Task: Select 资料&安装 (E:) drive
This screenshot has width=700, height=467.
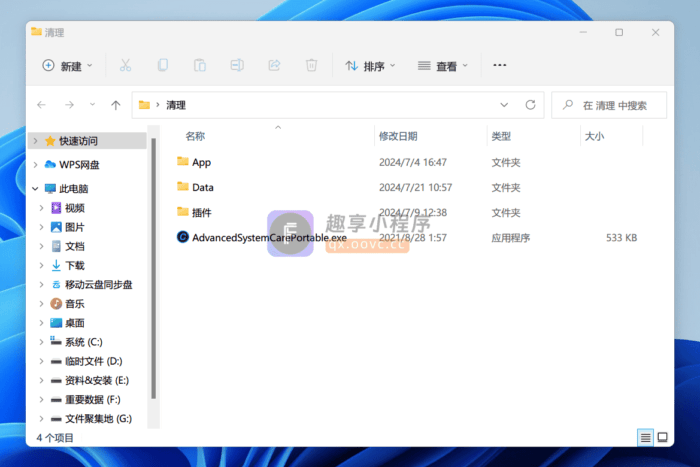Action: (97, 380)
